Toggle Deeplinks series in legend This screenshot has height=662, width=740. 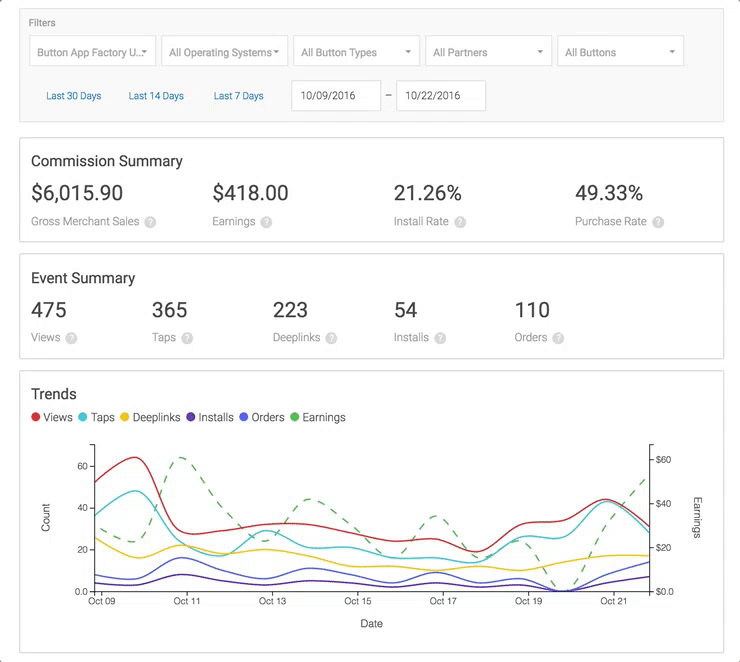[x=150, y=417]
